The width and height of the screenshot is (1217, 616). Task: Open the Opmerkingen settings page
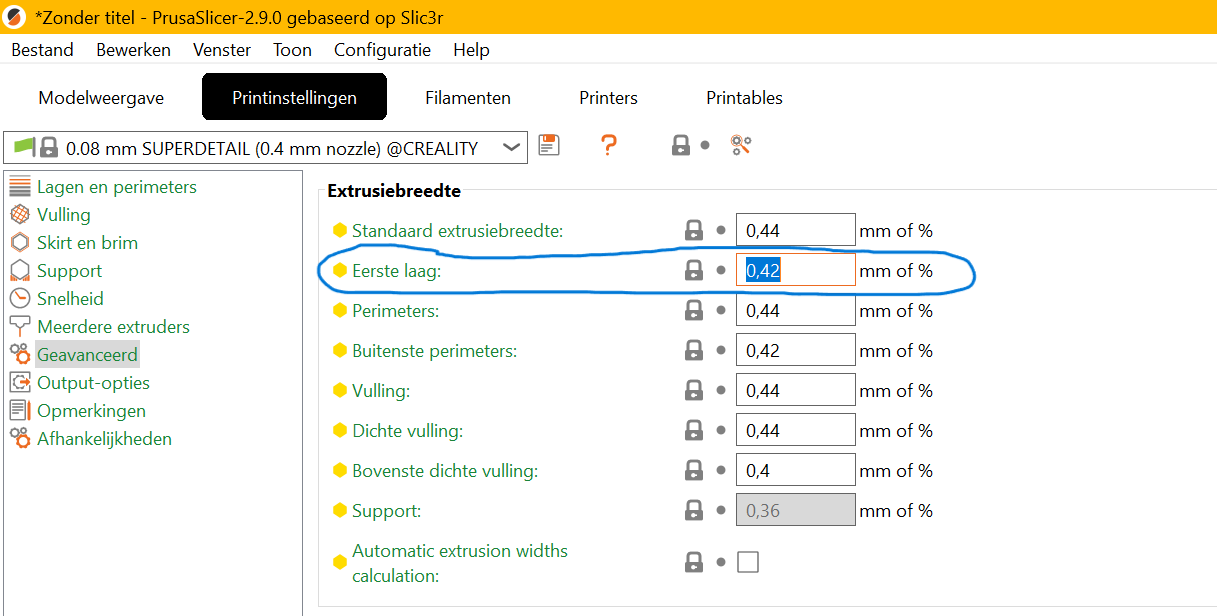(91, 411)
